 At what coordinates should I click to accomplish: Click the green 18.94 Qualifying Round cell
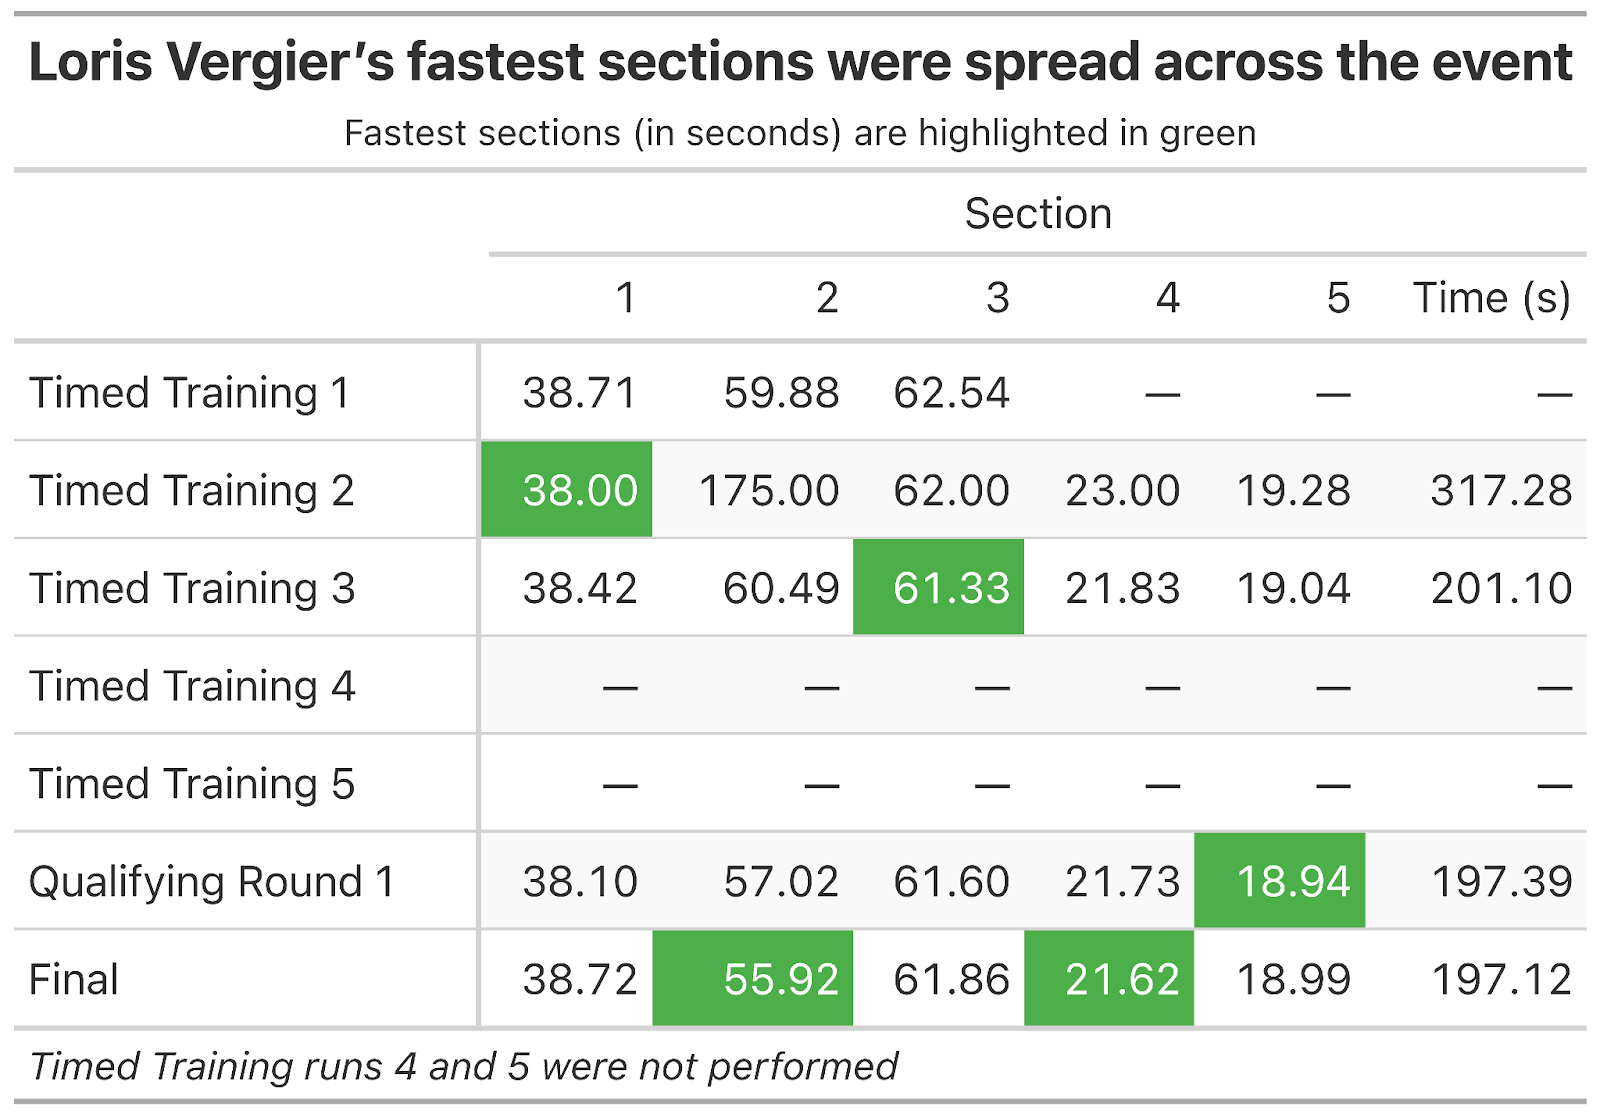point(1280,881)
